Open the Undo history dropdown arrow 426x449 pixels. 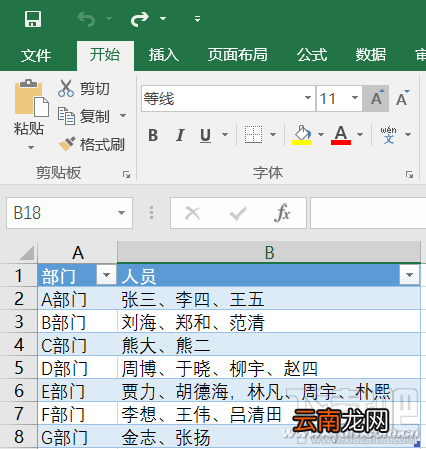point(109,19)
